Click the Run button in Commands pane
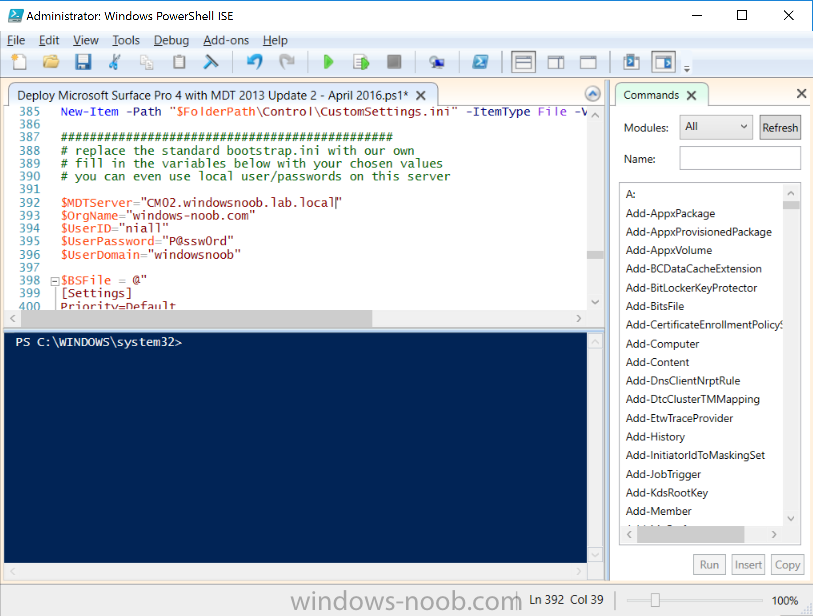 [x=709, y=565]
